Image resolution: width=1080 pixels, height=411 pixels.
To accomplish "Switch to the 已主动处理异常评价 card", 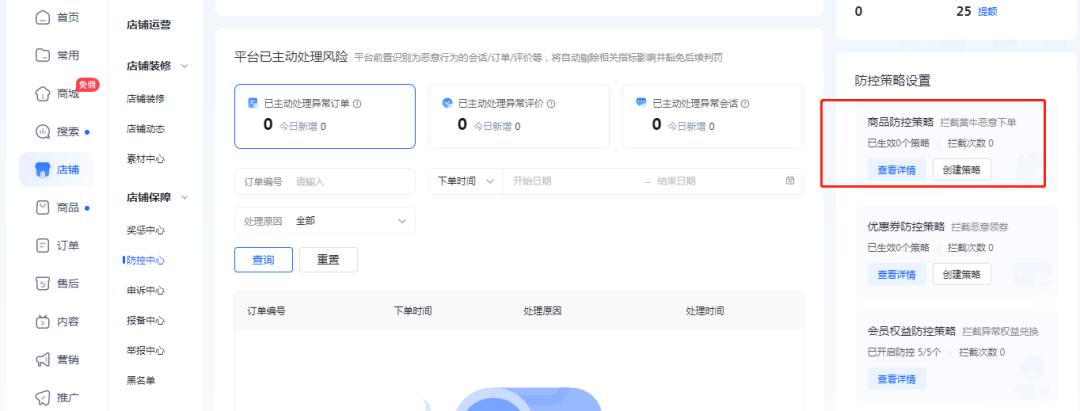I will [519, 116].
